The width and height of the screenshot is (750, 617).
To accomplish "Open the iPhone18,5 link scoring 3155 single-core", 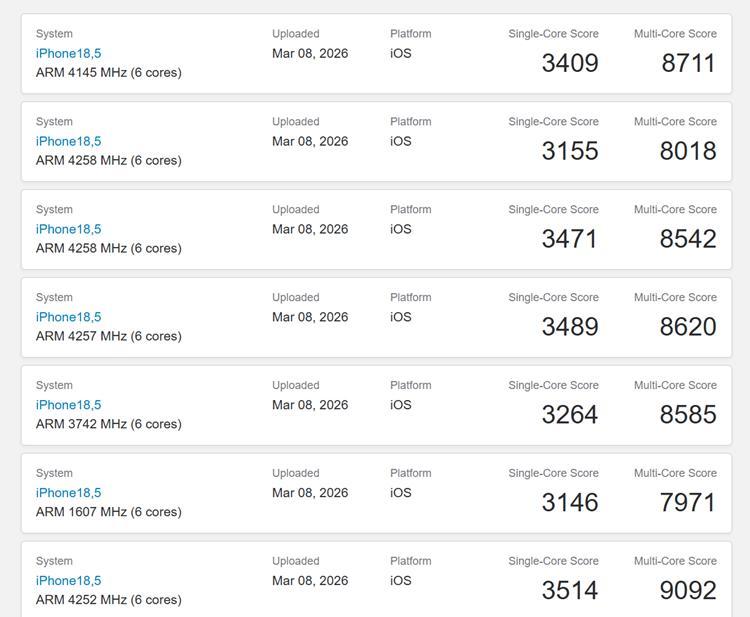I will point(68,141).
